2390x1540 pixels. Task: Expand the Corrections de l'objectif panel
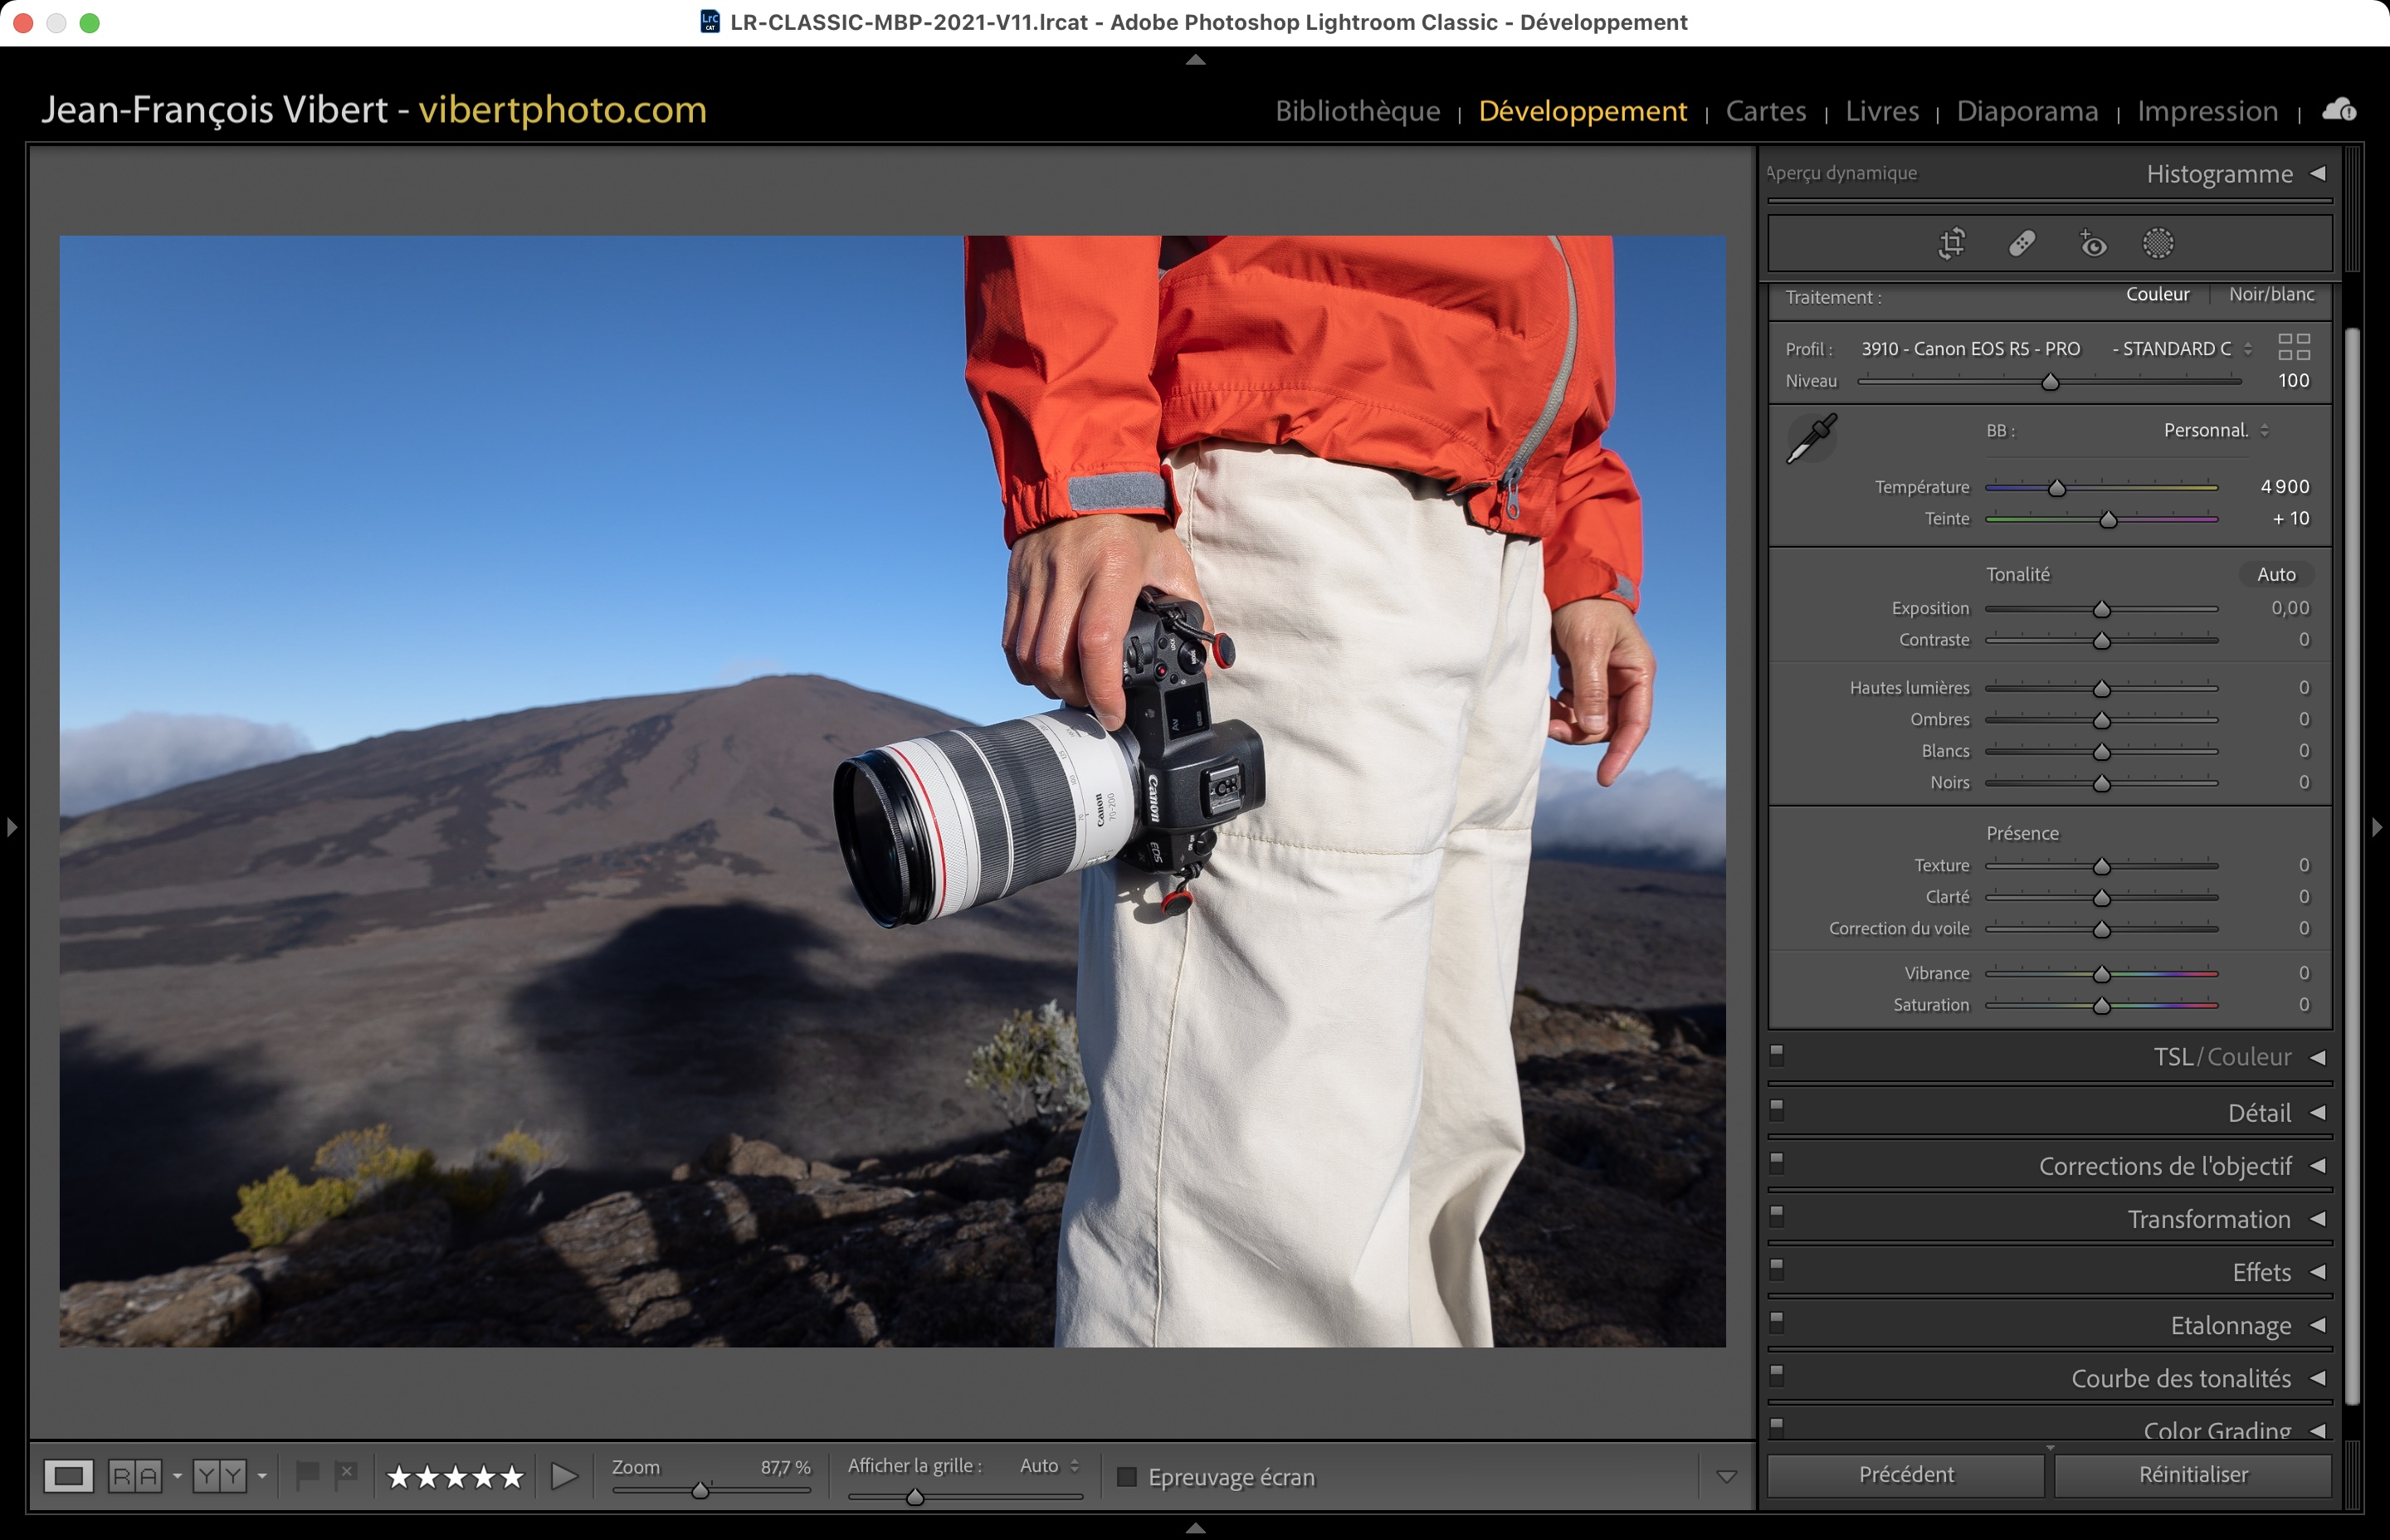pos(2317,1166)
